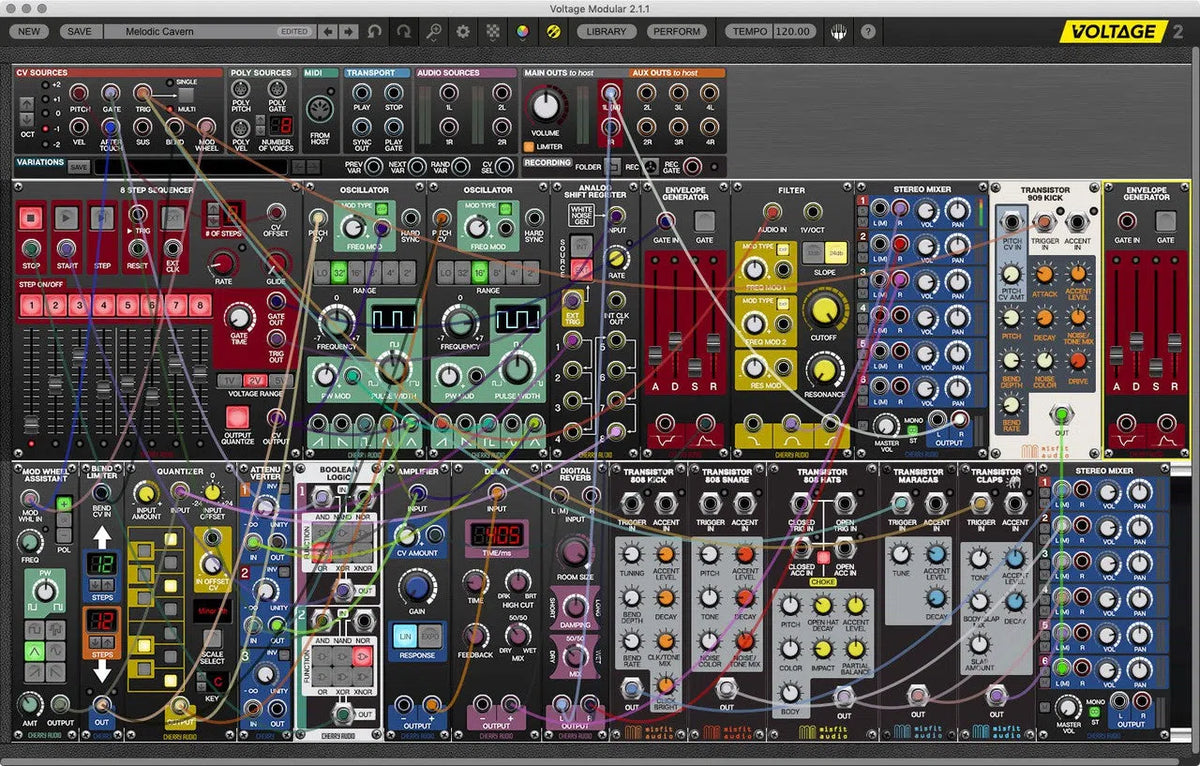Enable step 3 in the Step On/Off row
The image size is (1200, 766).
[78, 303]
